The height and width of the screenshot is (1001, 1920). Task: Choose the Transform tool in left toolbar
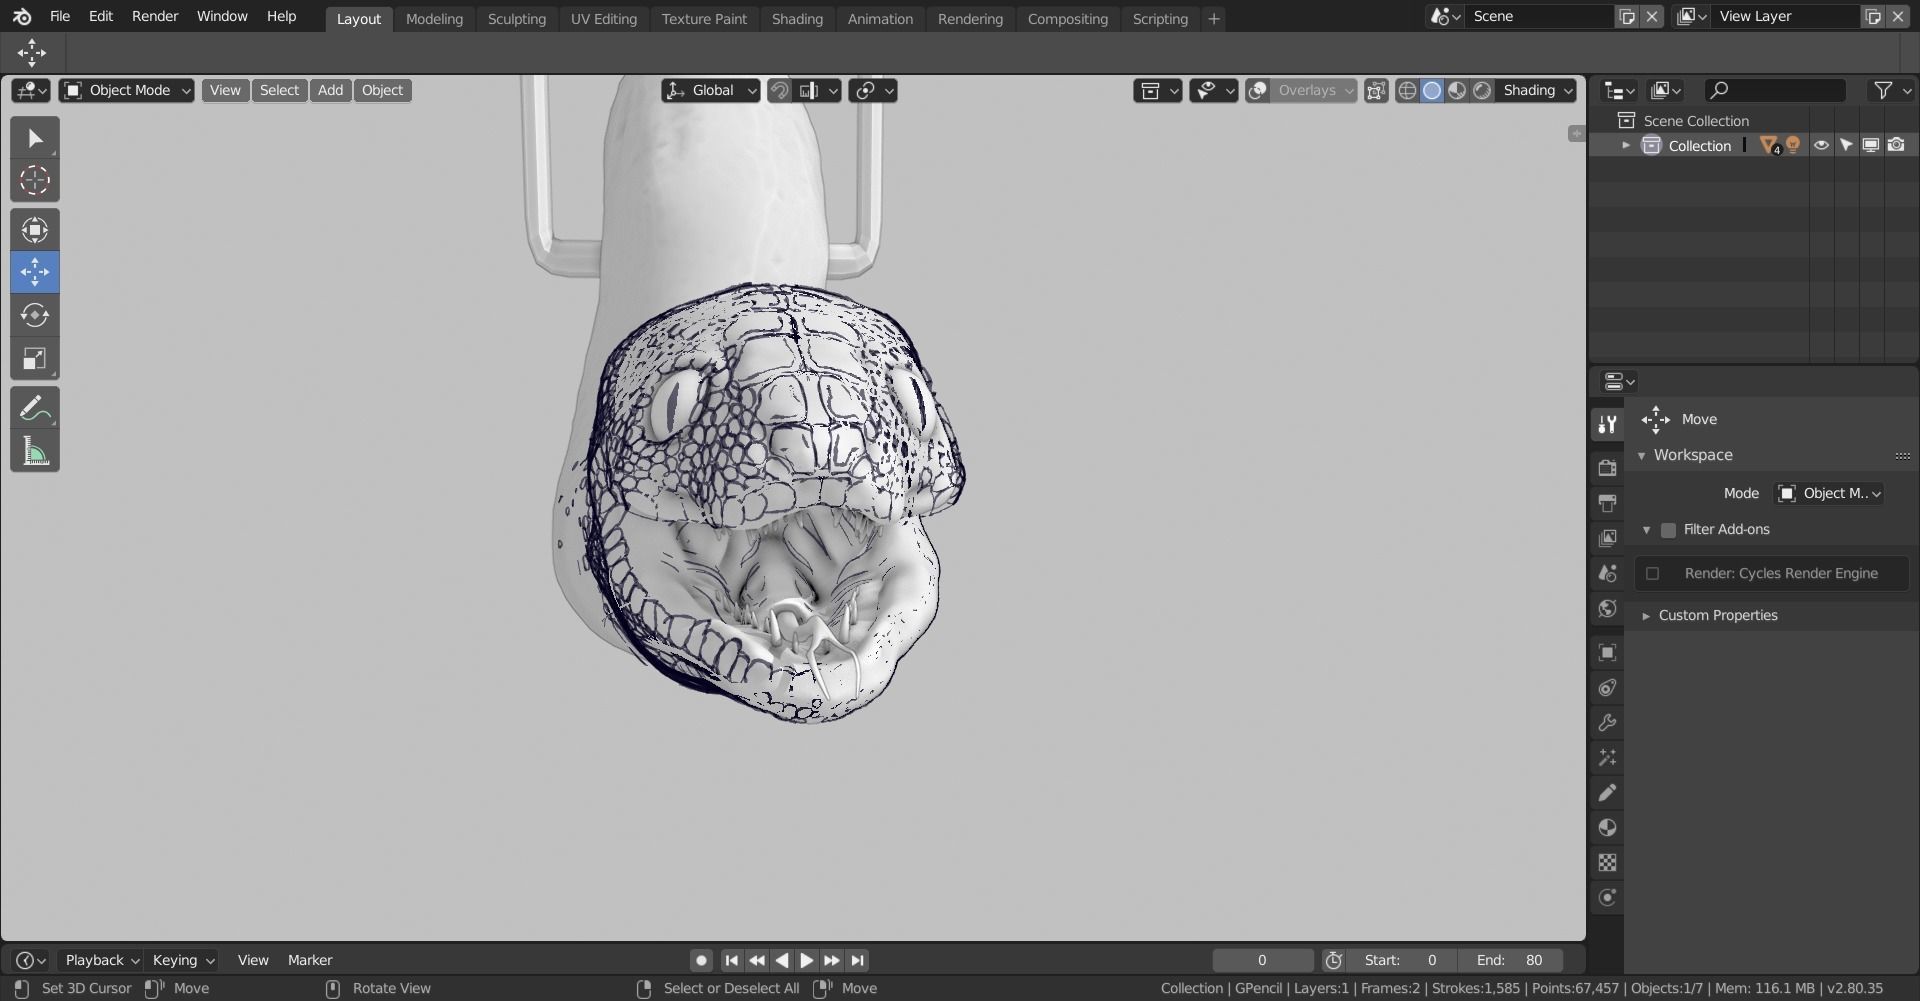[35, 230]
